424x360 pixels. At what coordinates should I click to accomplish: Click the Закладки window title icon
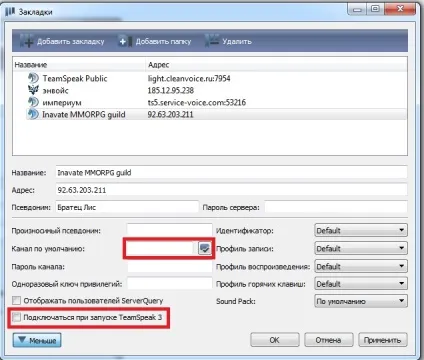pyautogui.click(x=10, y=12)
